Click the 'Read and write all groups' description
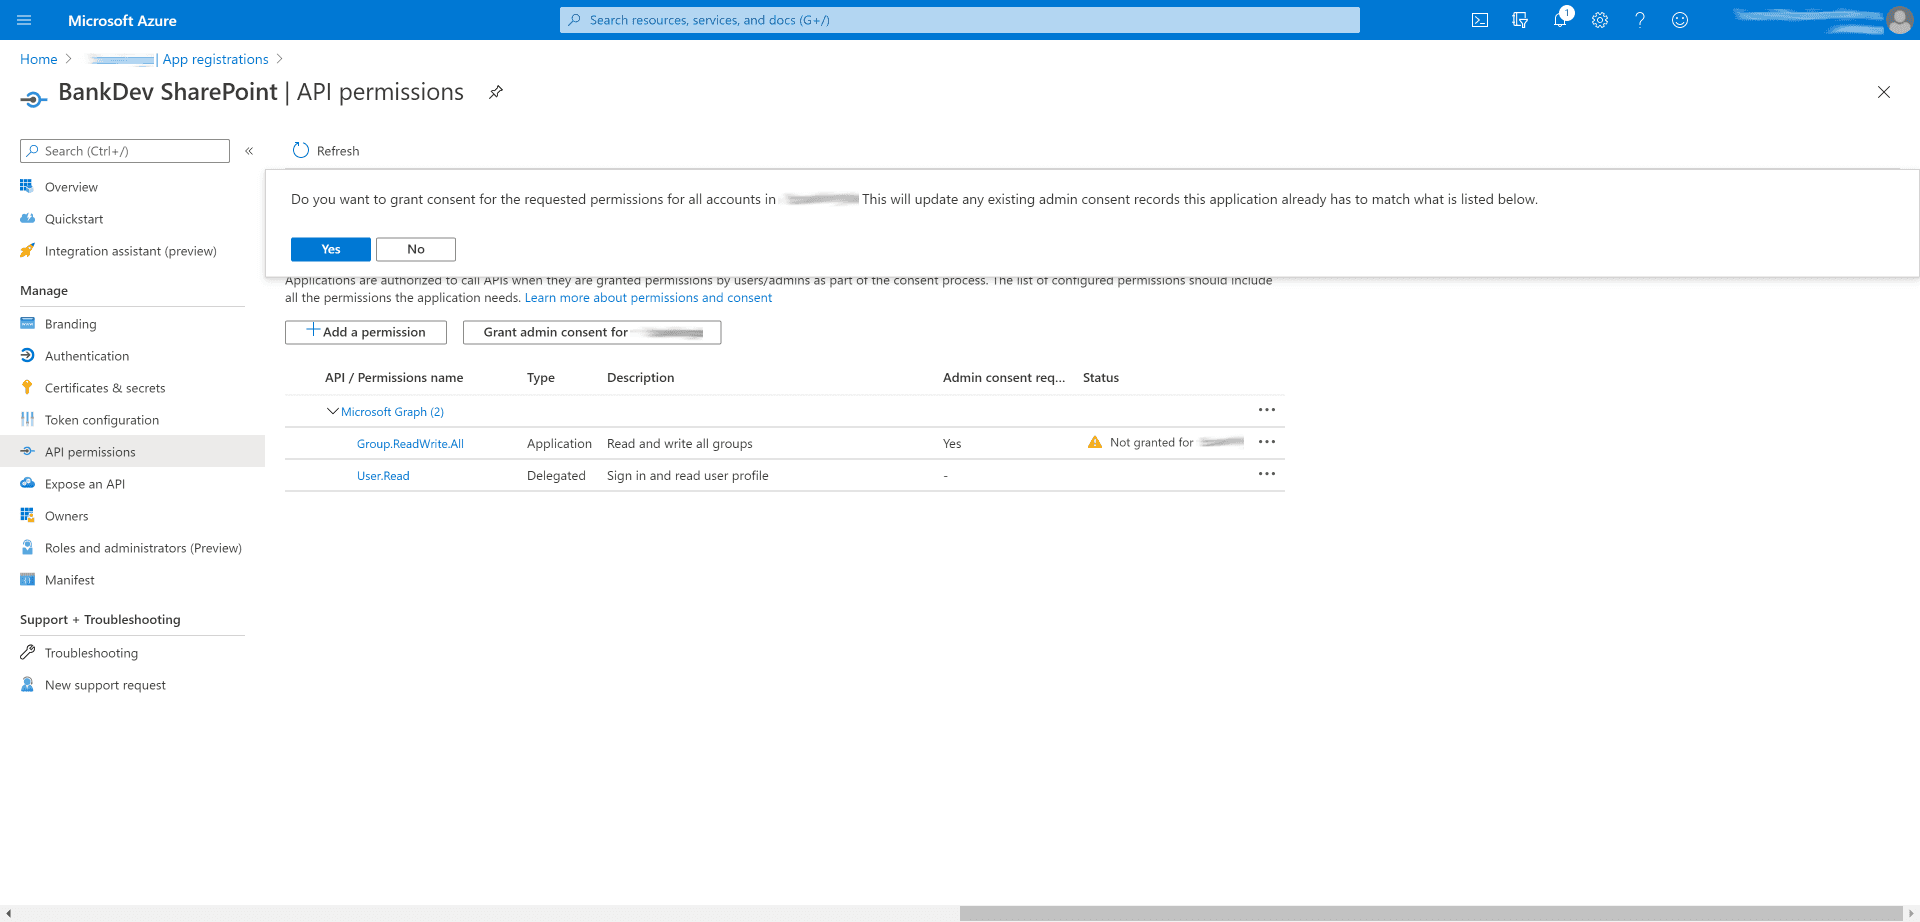Screen dimensions: 1920x922 [680, 444]
